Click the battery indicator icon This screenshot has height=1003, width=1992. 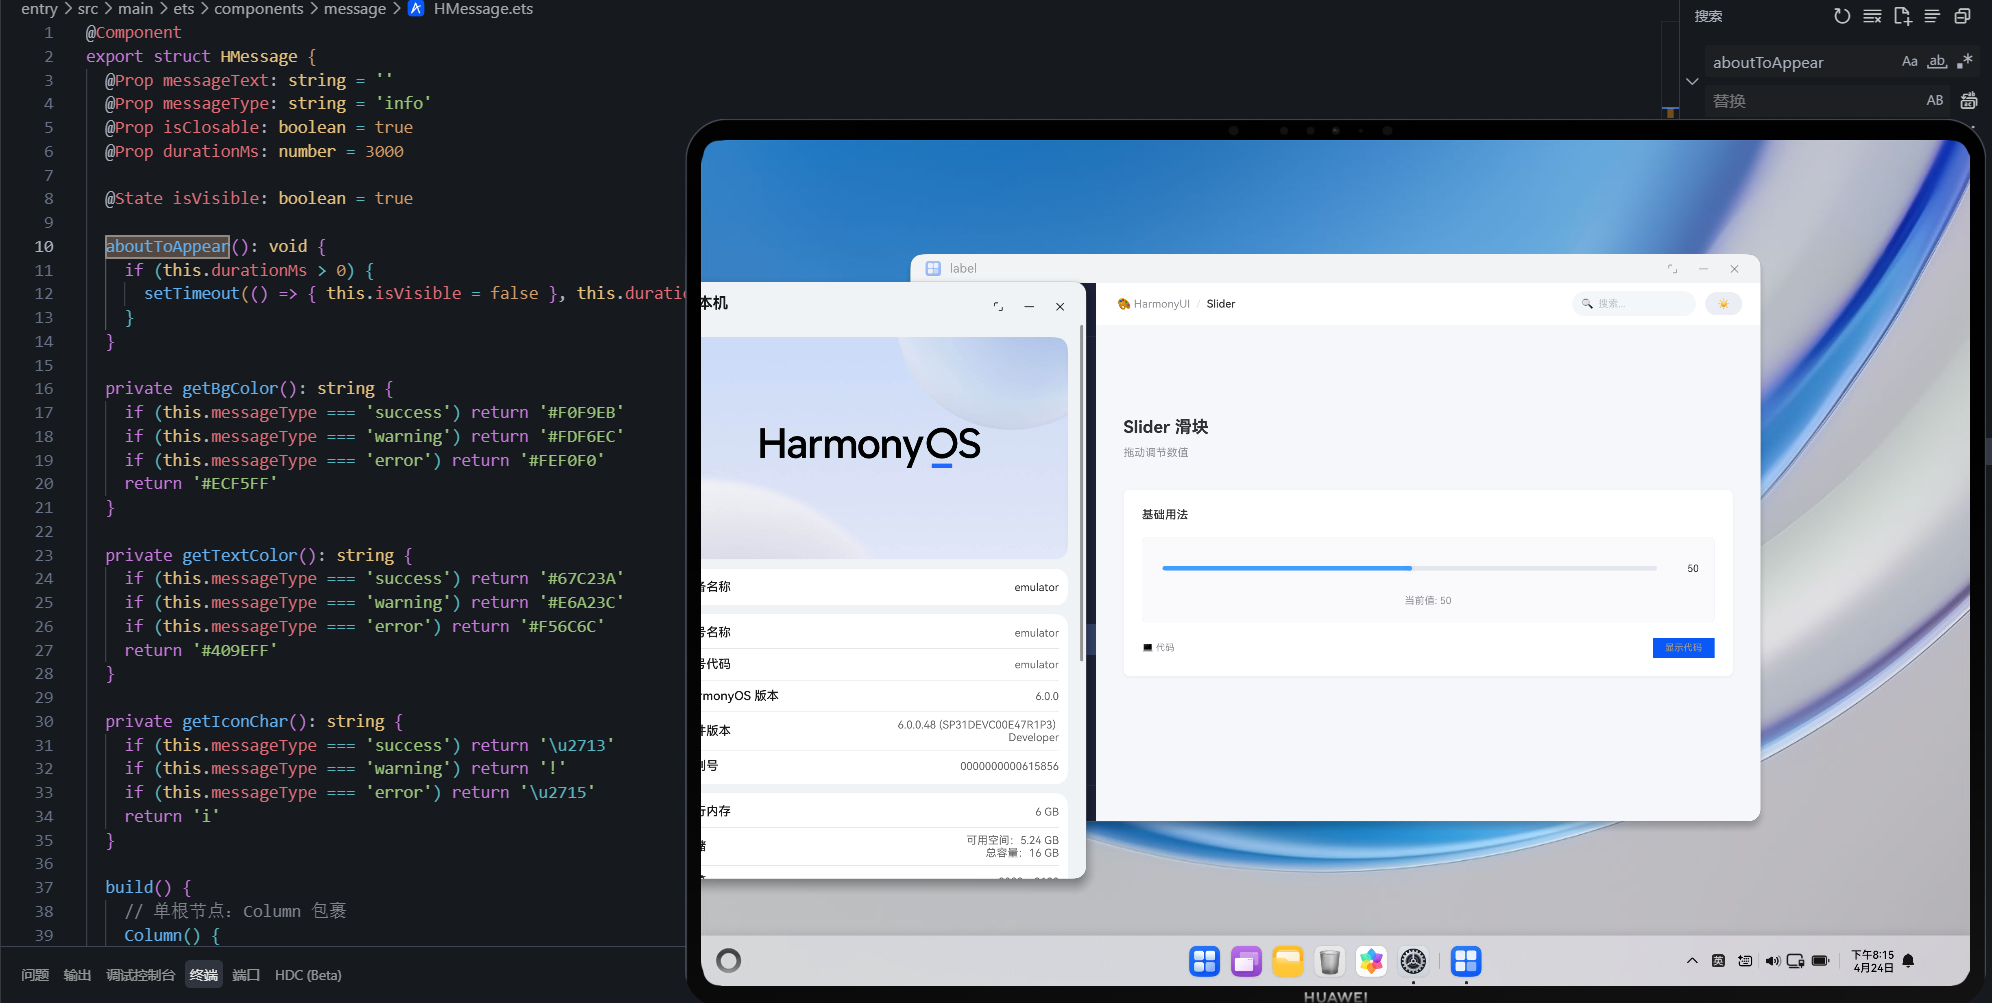pyautogui.click(x=1821, y=961)
